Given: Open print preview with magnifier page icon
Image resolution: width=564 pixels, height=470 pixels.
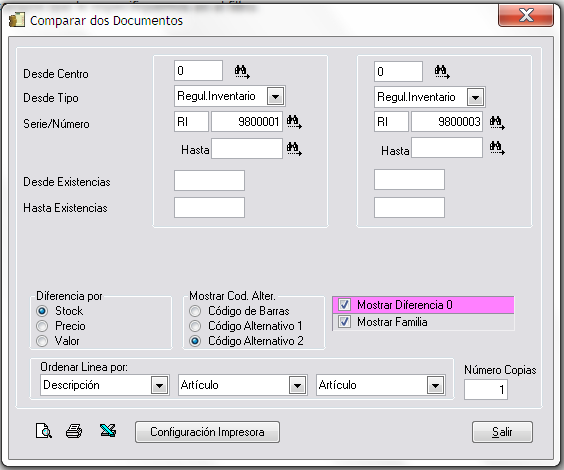Looking at the screenshot, I should [x=44, y=431].
